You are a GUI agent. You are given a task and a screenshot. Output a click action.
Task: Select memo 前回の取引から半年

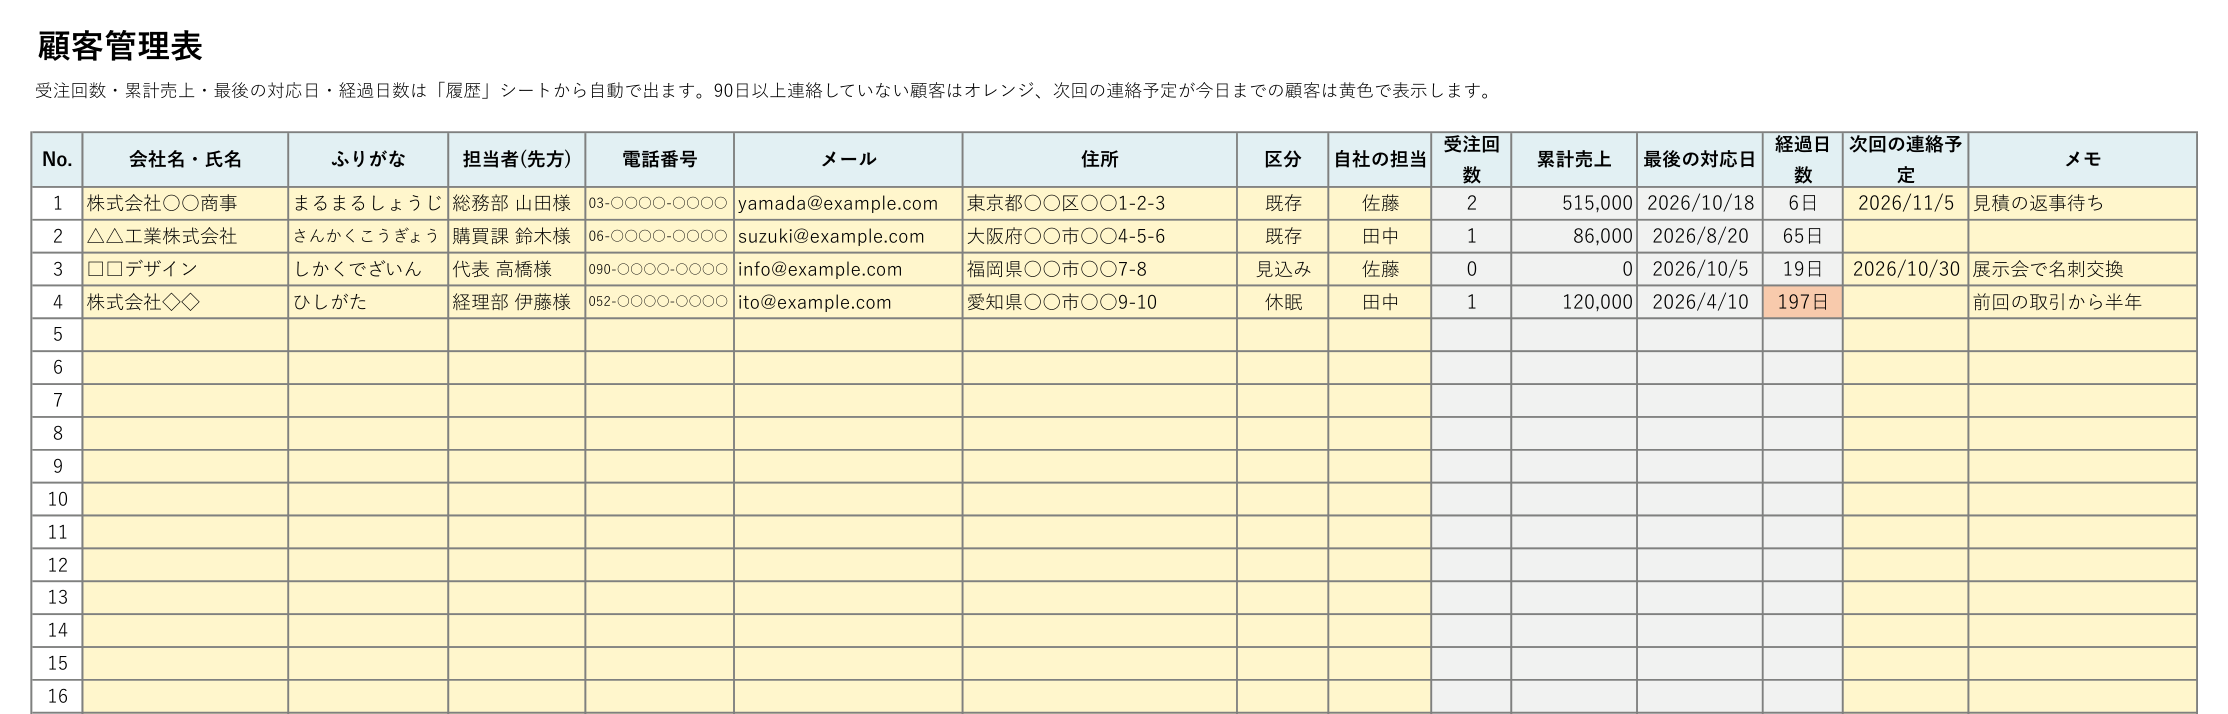pyautogui.click(x=2083, y=302)
